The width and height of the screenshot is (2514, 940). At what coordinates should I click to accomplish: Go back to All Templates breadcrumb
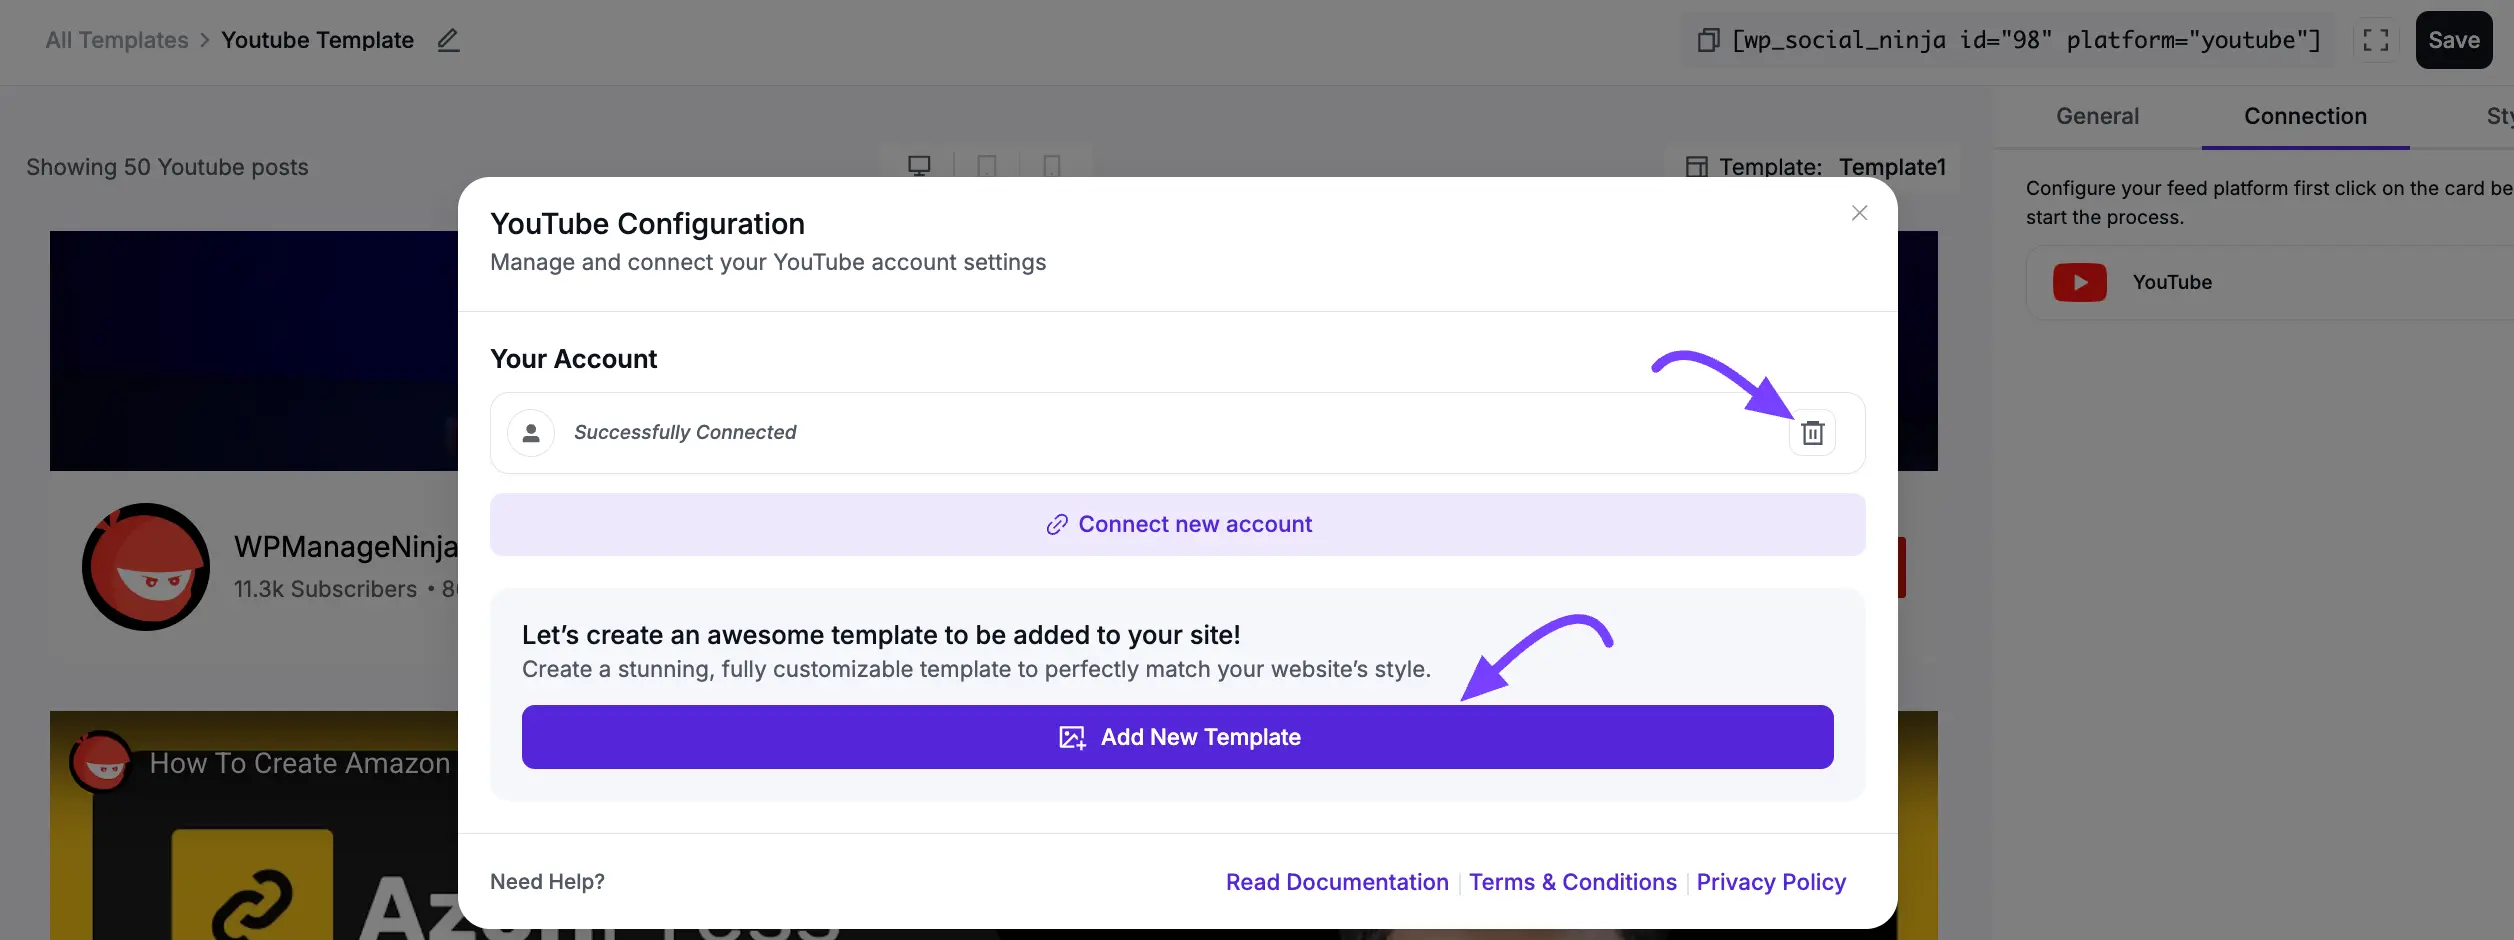116,40
